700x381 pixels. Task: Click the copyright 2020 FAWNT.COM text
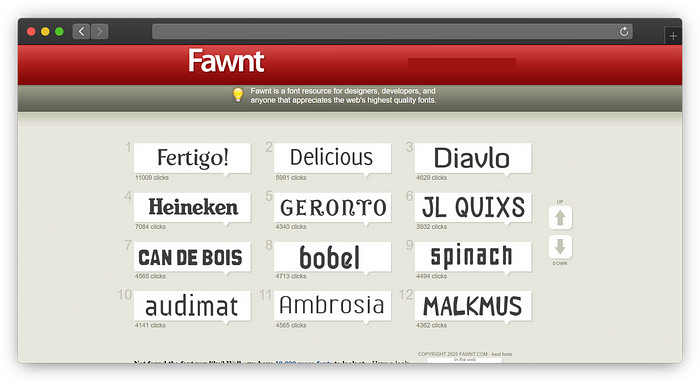click(x=465, y=356)
